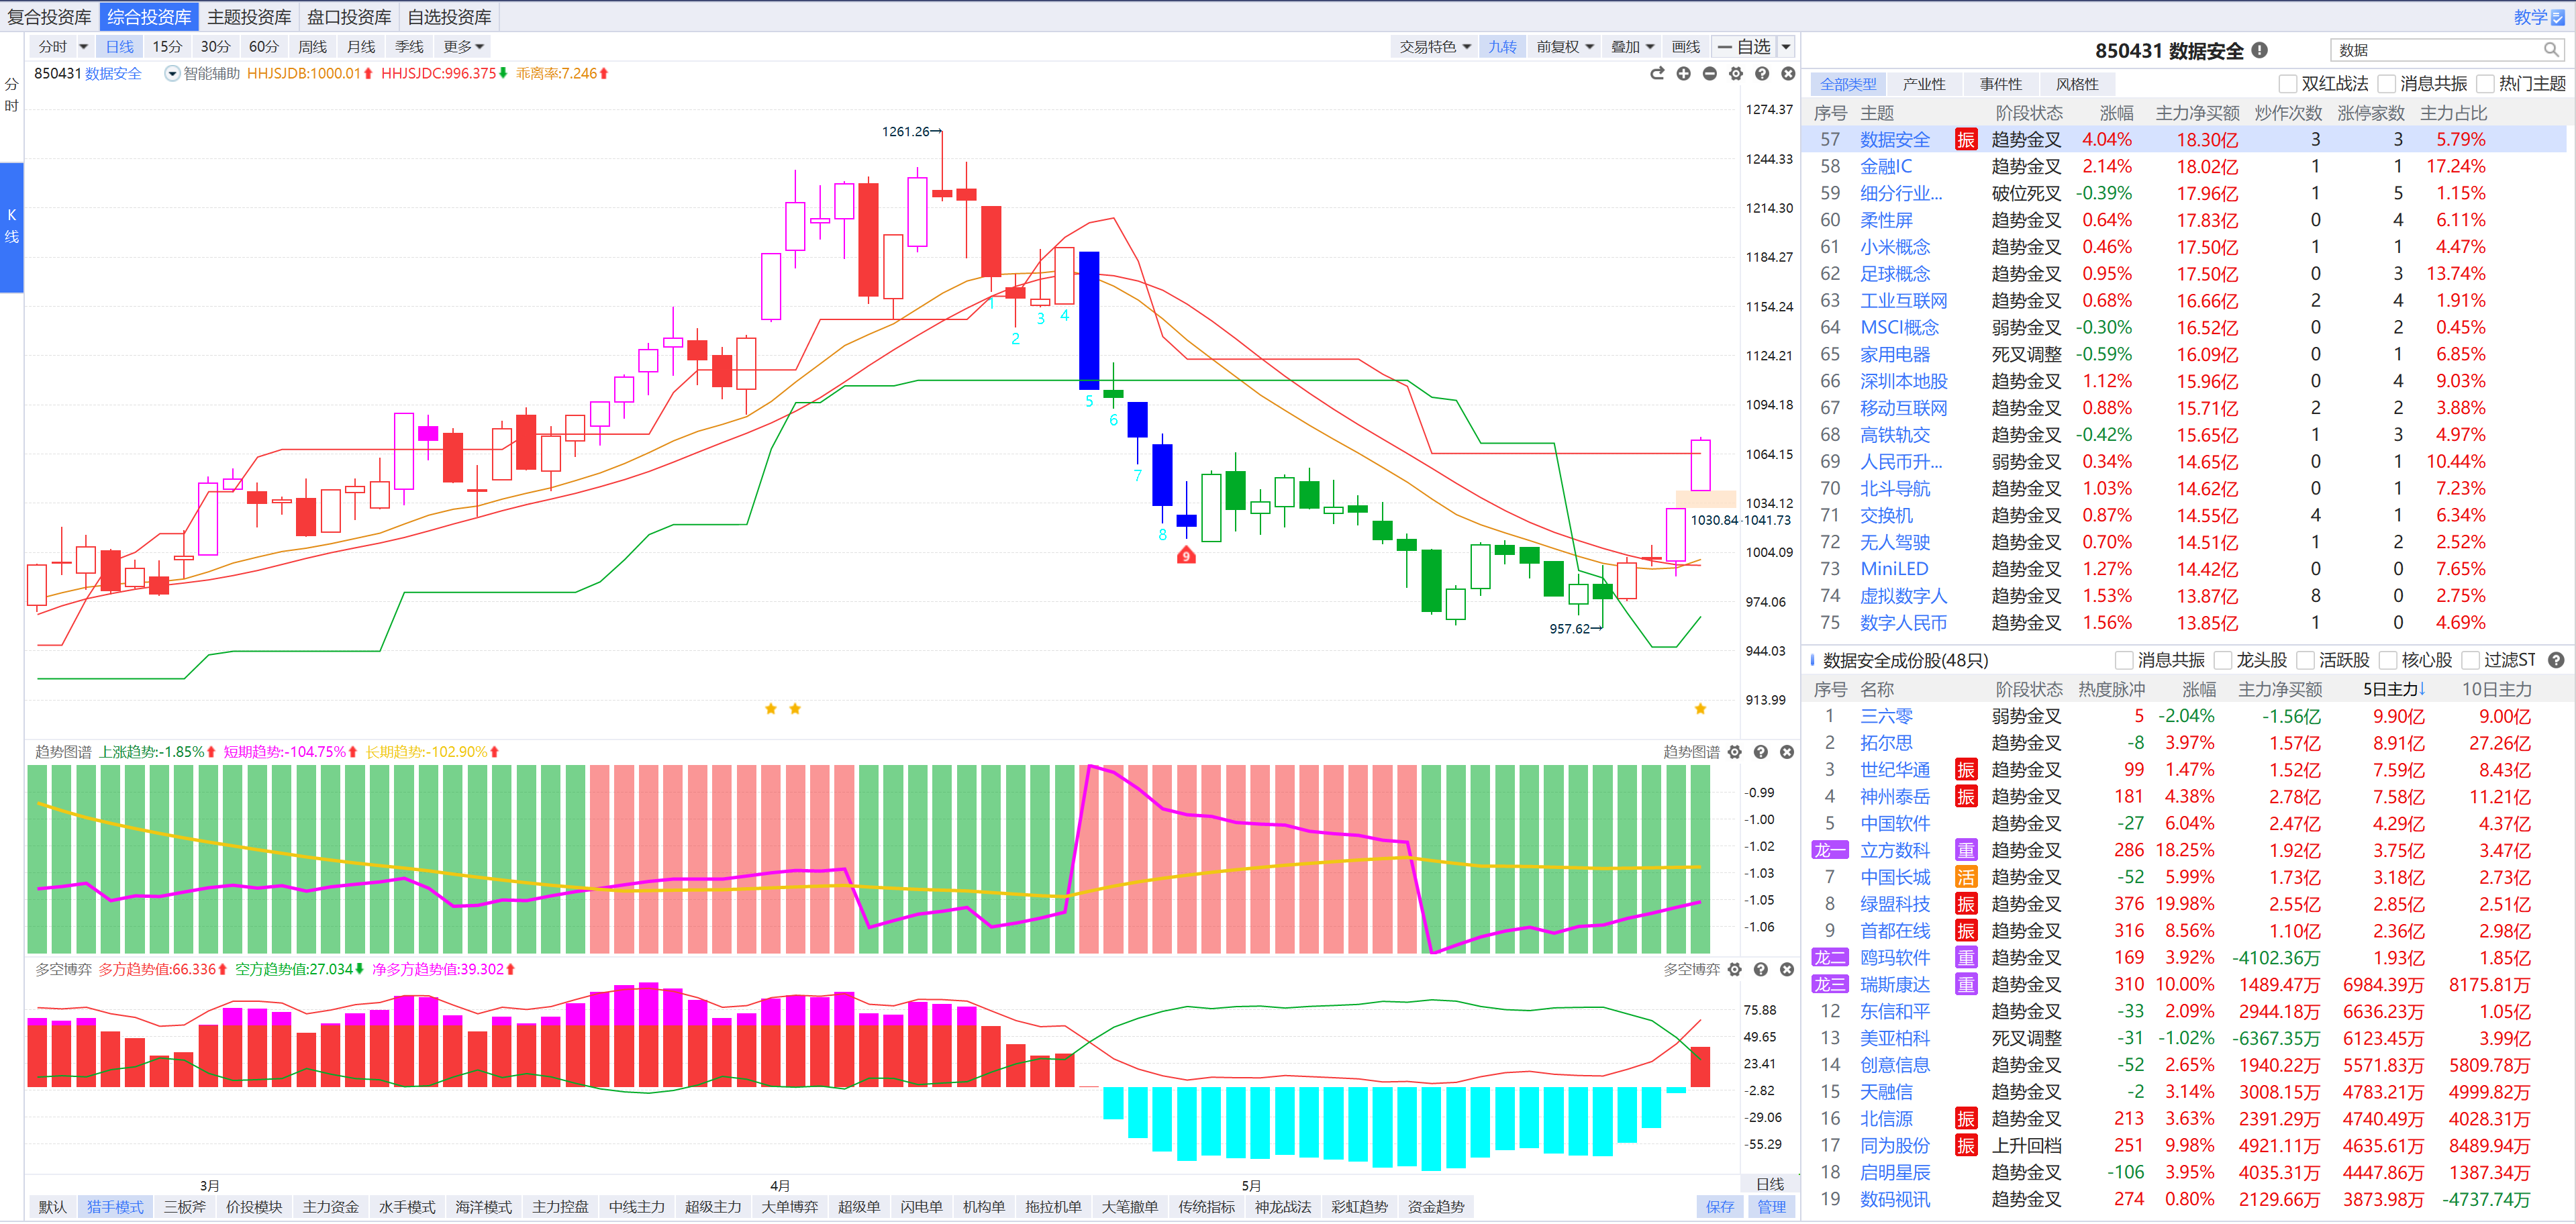The height and width of the screenshot is (1224, 2576).
Task: Open 多空博弈 panel settings gear
Action: point(1735,969)
